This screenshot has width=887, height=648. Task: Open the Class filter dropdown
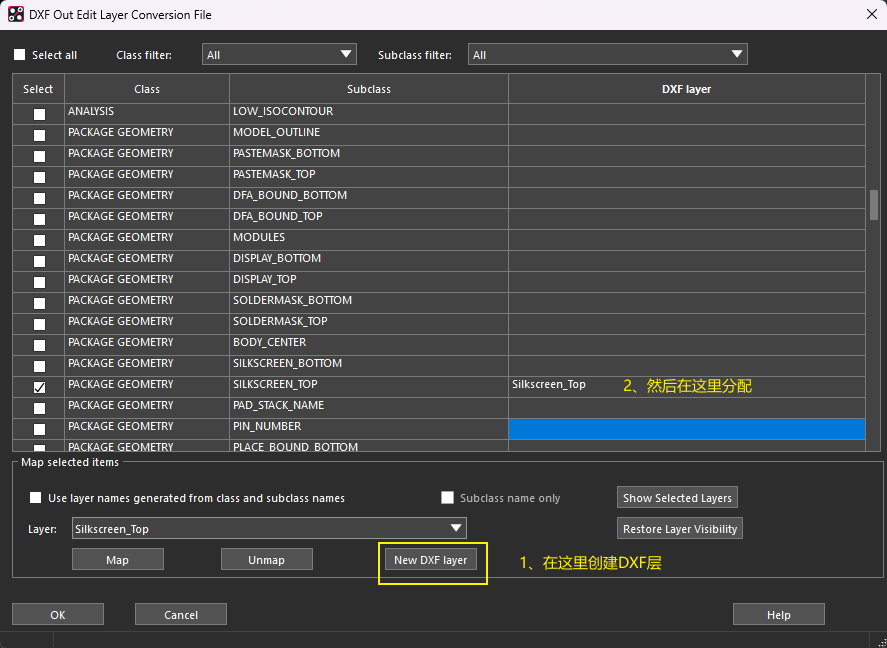(279, 55)
